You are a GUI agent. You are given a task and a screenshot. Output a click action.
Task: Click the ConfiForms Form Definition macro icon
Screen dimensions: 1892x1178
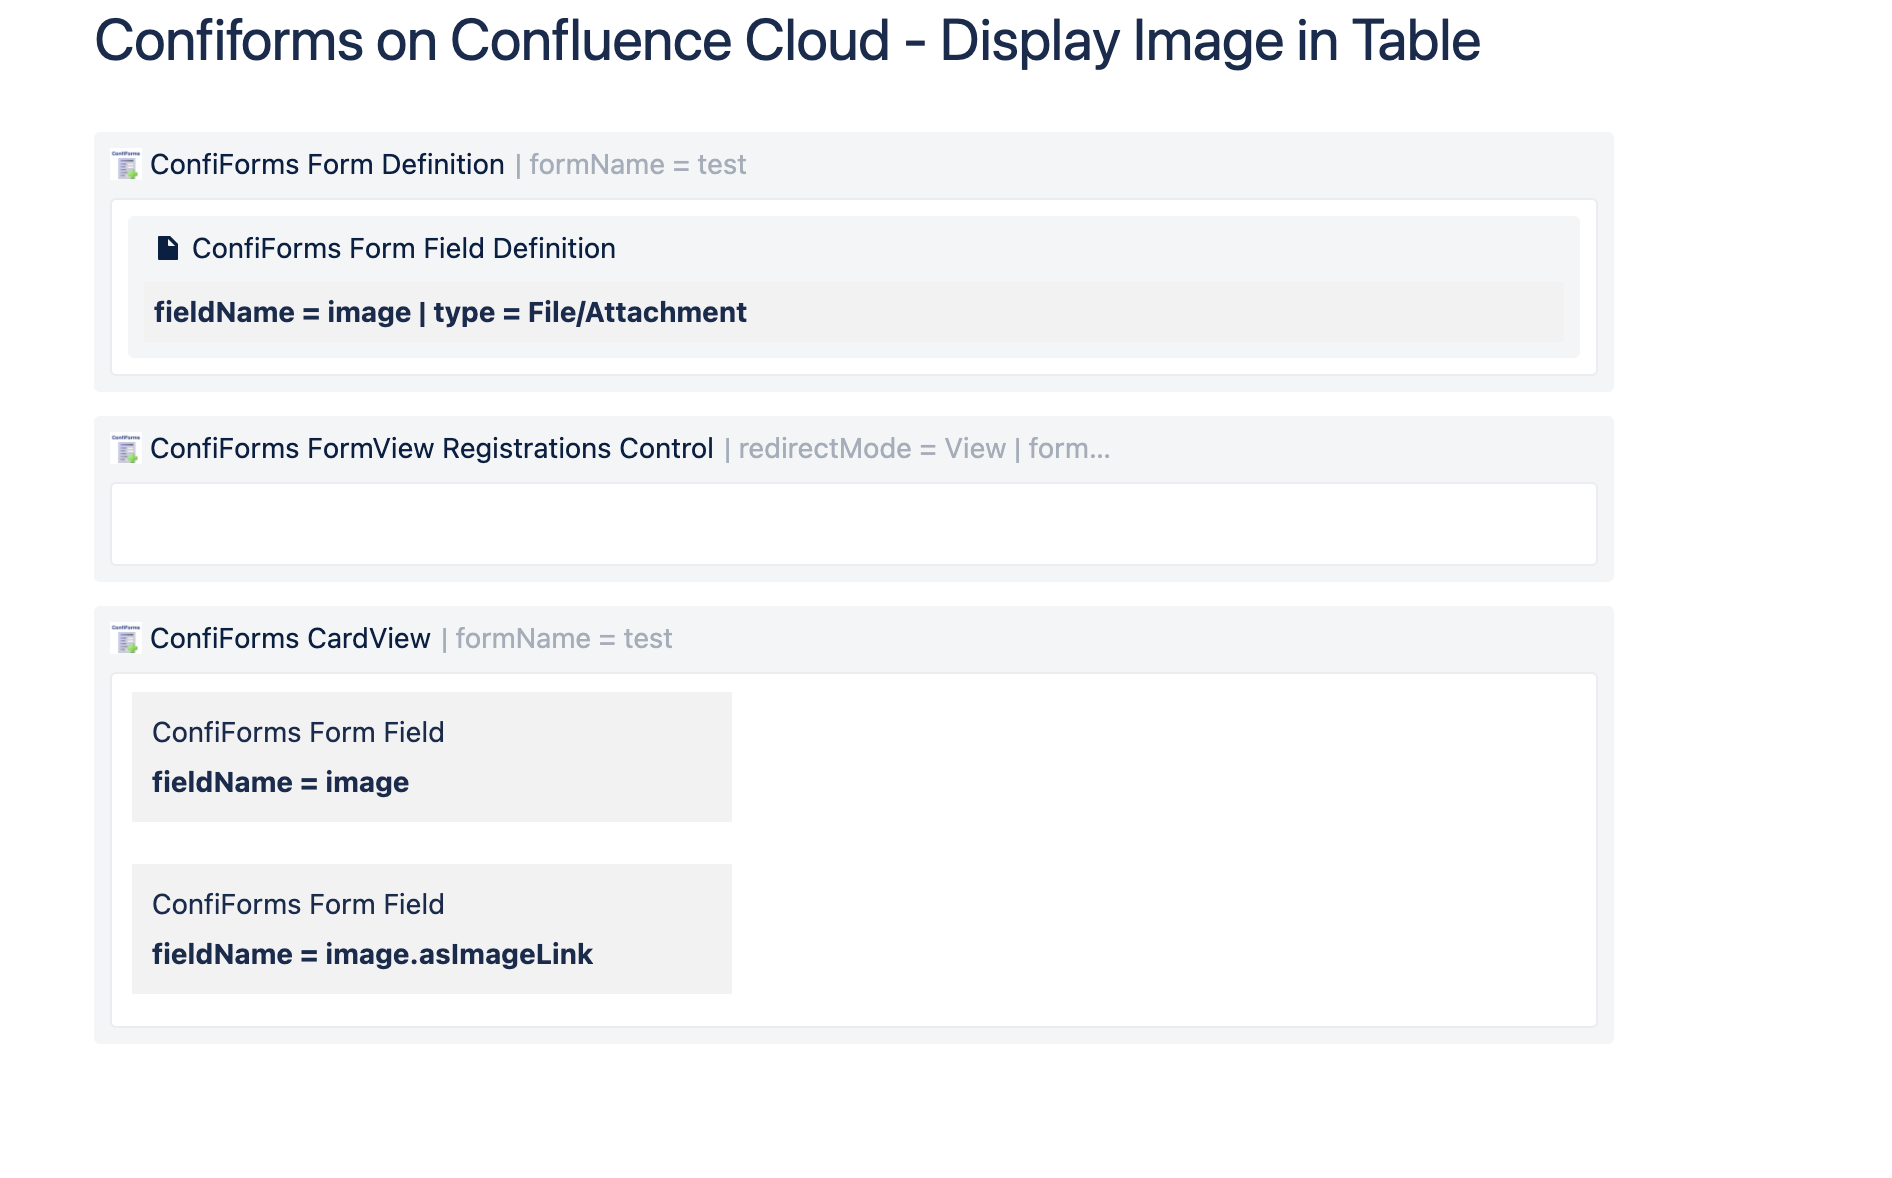pyautogui.click(x=124, y=164)
